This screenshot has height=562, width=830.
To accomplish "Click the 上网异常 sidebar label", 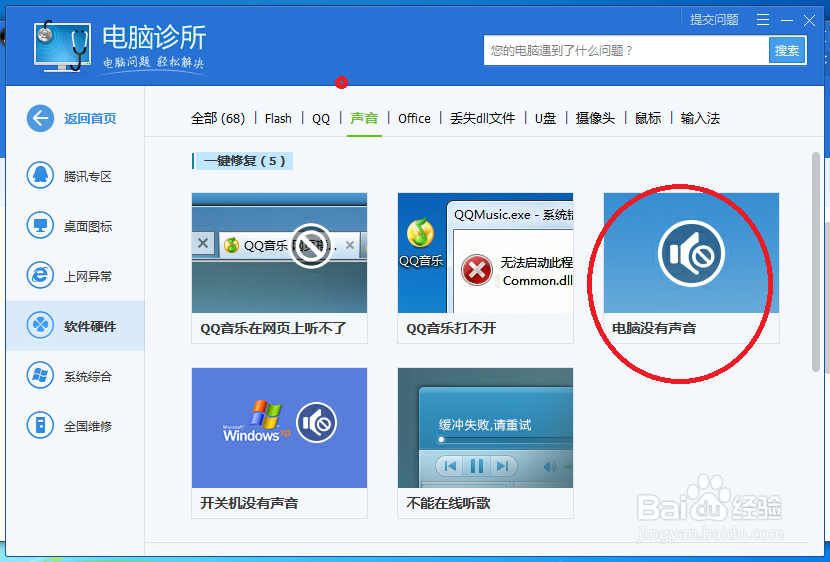I will click(x=88, y=276).
